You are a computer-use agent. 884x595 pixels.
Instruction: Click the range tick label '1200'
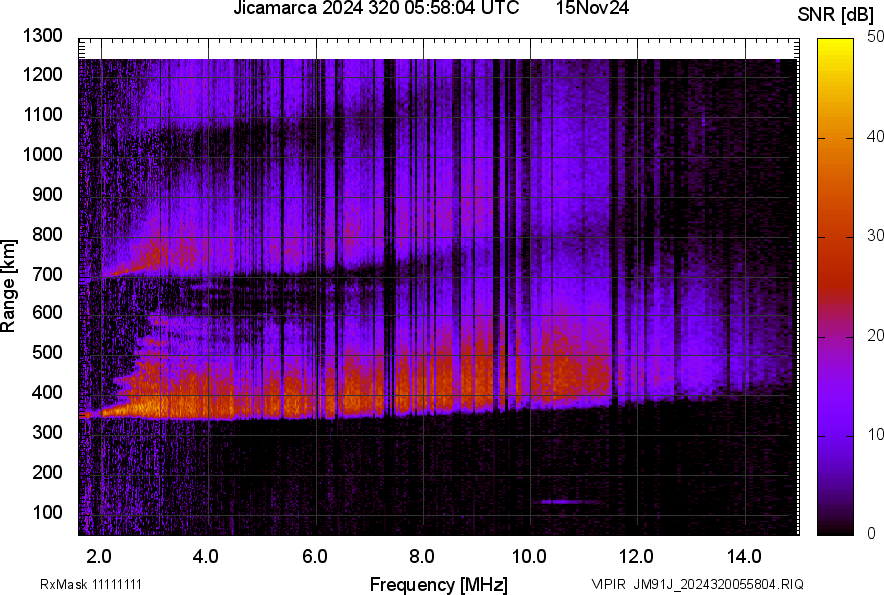[x=43, y=74]
